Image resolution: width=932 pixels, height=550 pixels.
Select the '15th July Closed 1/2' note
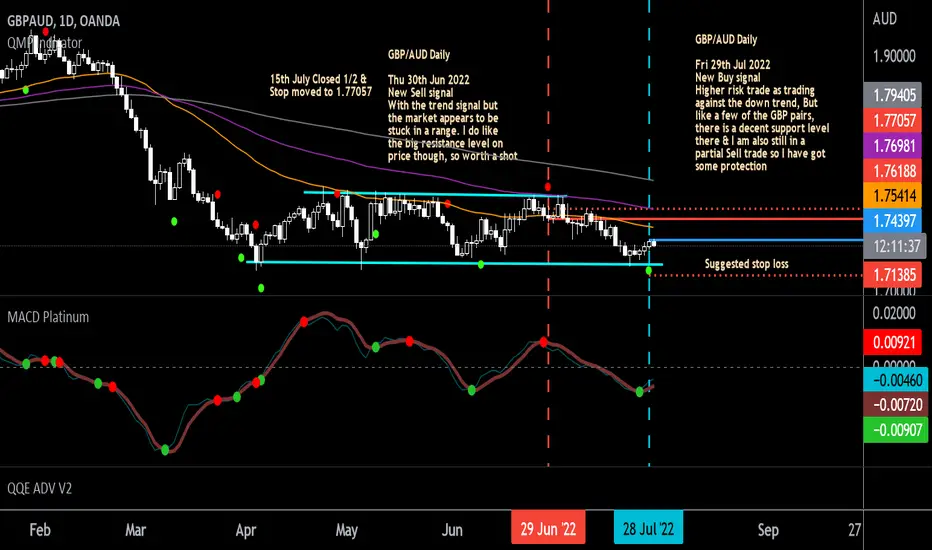click(320, 85)
